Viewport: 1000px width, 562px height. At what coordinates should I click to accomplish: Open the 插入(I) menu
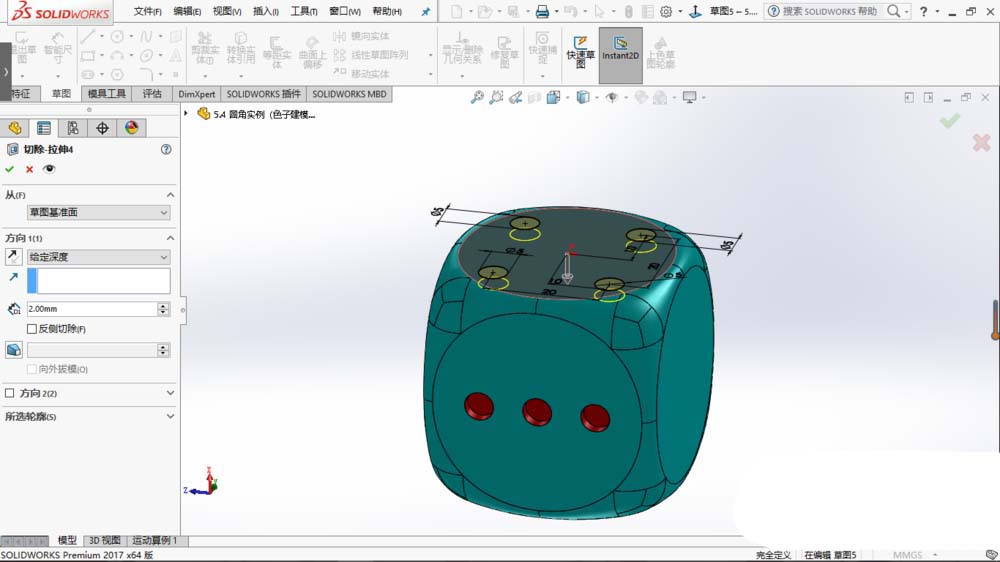(265, 11)
